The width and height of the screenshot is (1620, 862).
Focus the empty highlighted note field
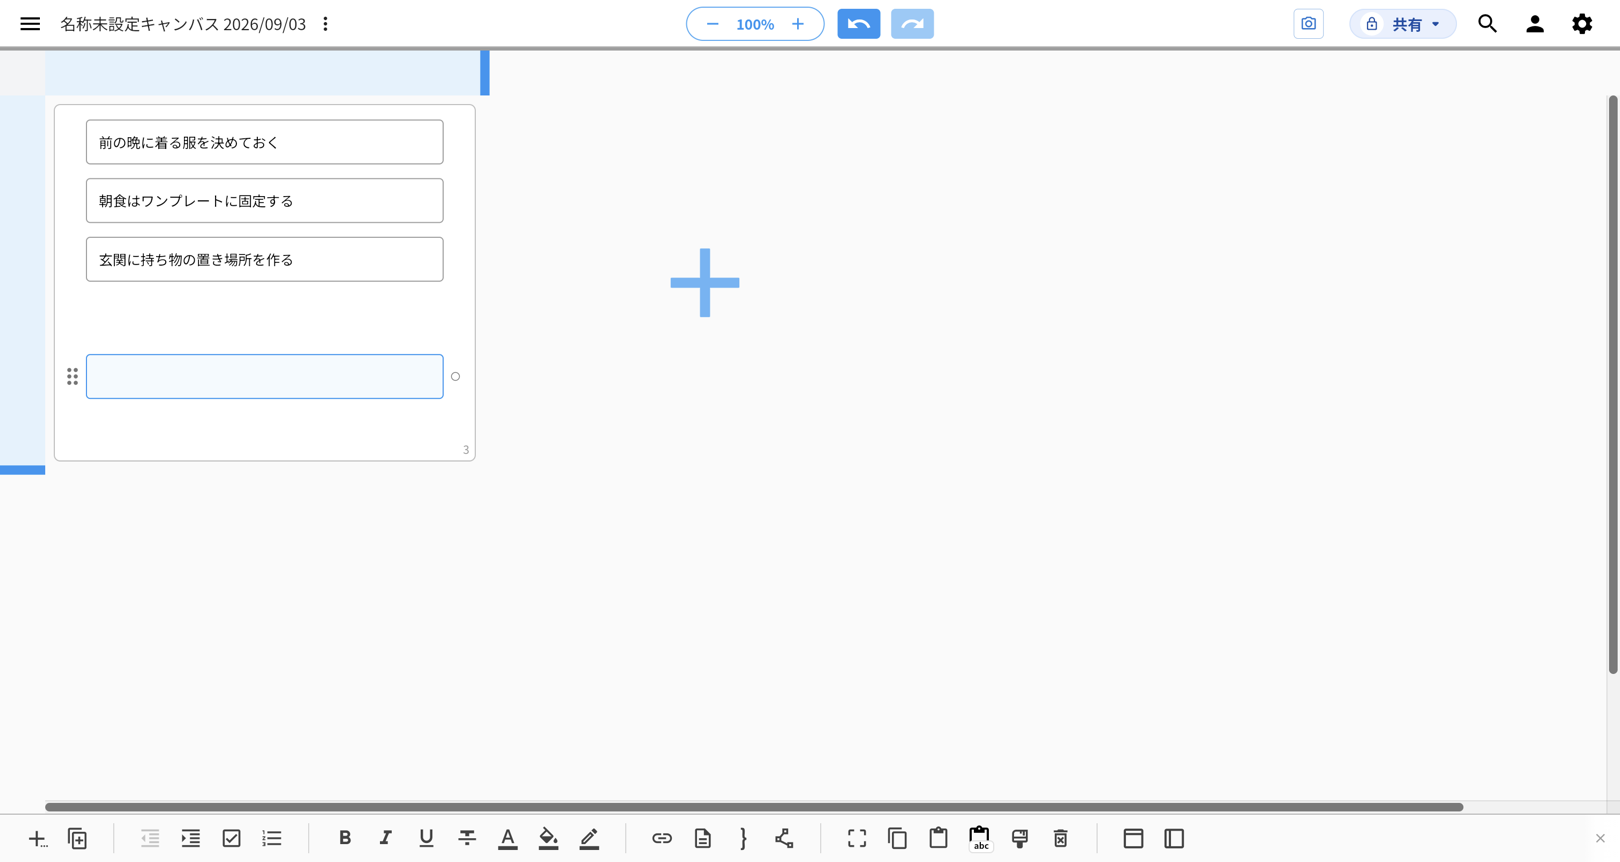tap(265, 377)
